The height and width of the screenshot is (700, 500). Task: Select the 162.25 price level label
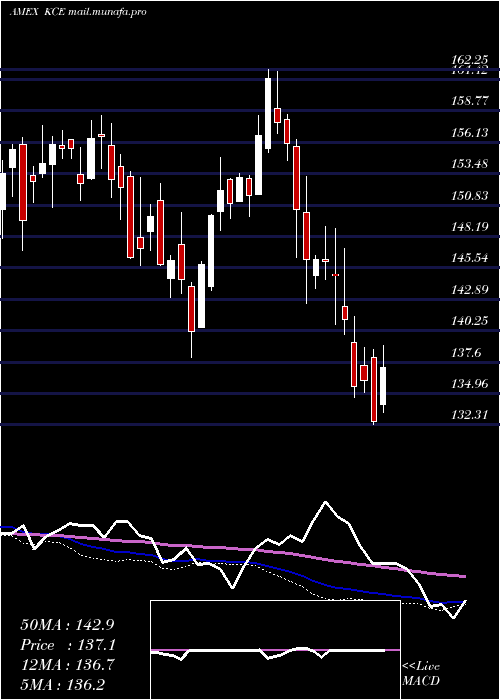click(470, 60)
